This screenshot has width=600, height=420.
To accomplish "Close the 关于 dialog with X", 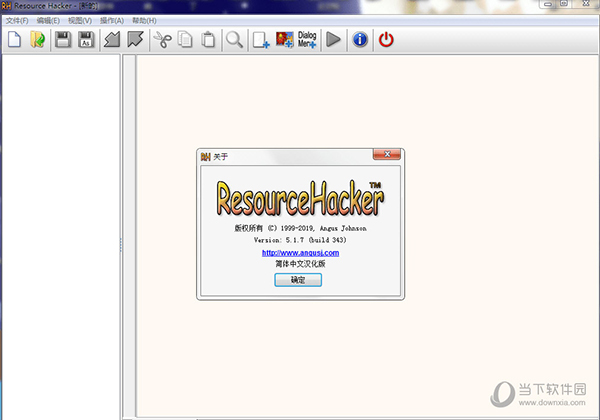I will (x=387, y=154).
